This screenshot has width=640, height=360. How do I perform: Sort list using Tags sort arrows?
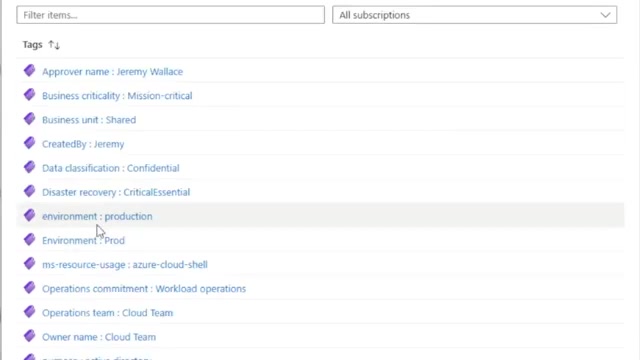click(54, 44)
